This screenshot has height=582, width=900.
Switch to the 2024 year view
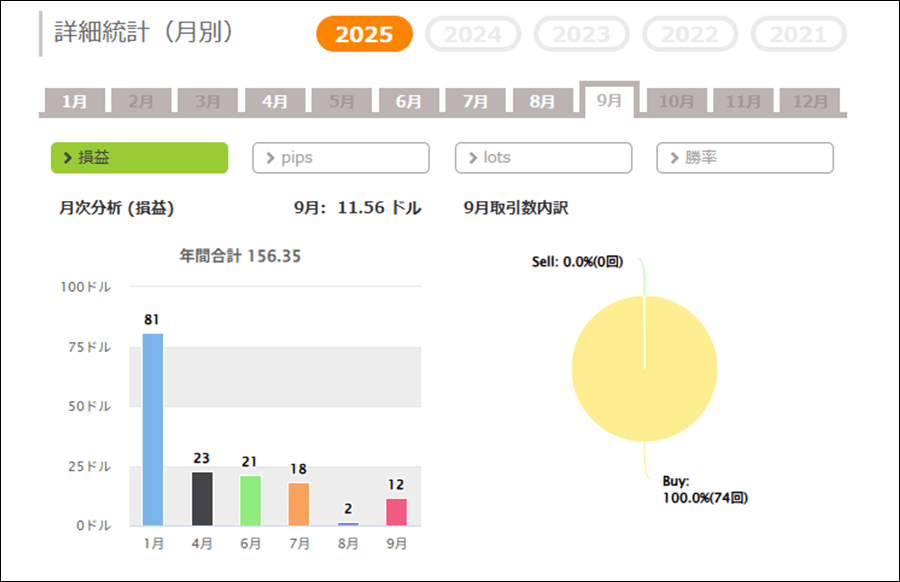click(473, 34)
